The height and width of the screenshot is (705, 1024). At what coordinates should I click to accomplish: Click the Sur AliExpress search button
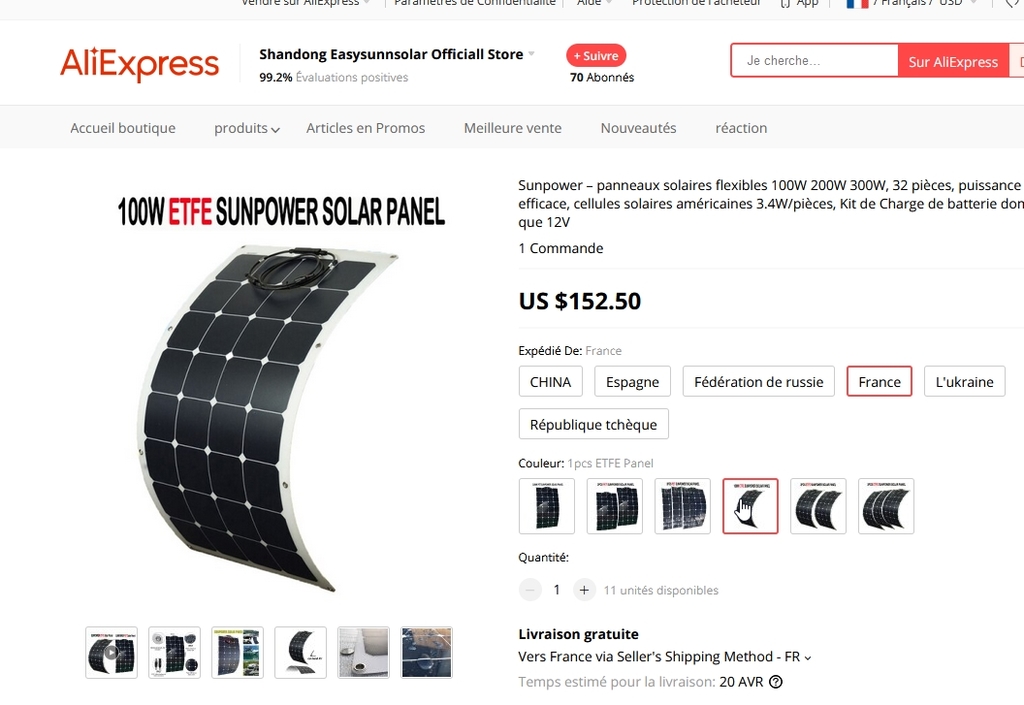click(x=953, y=61)
